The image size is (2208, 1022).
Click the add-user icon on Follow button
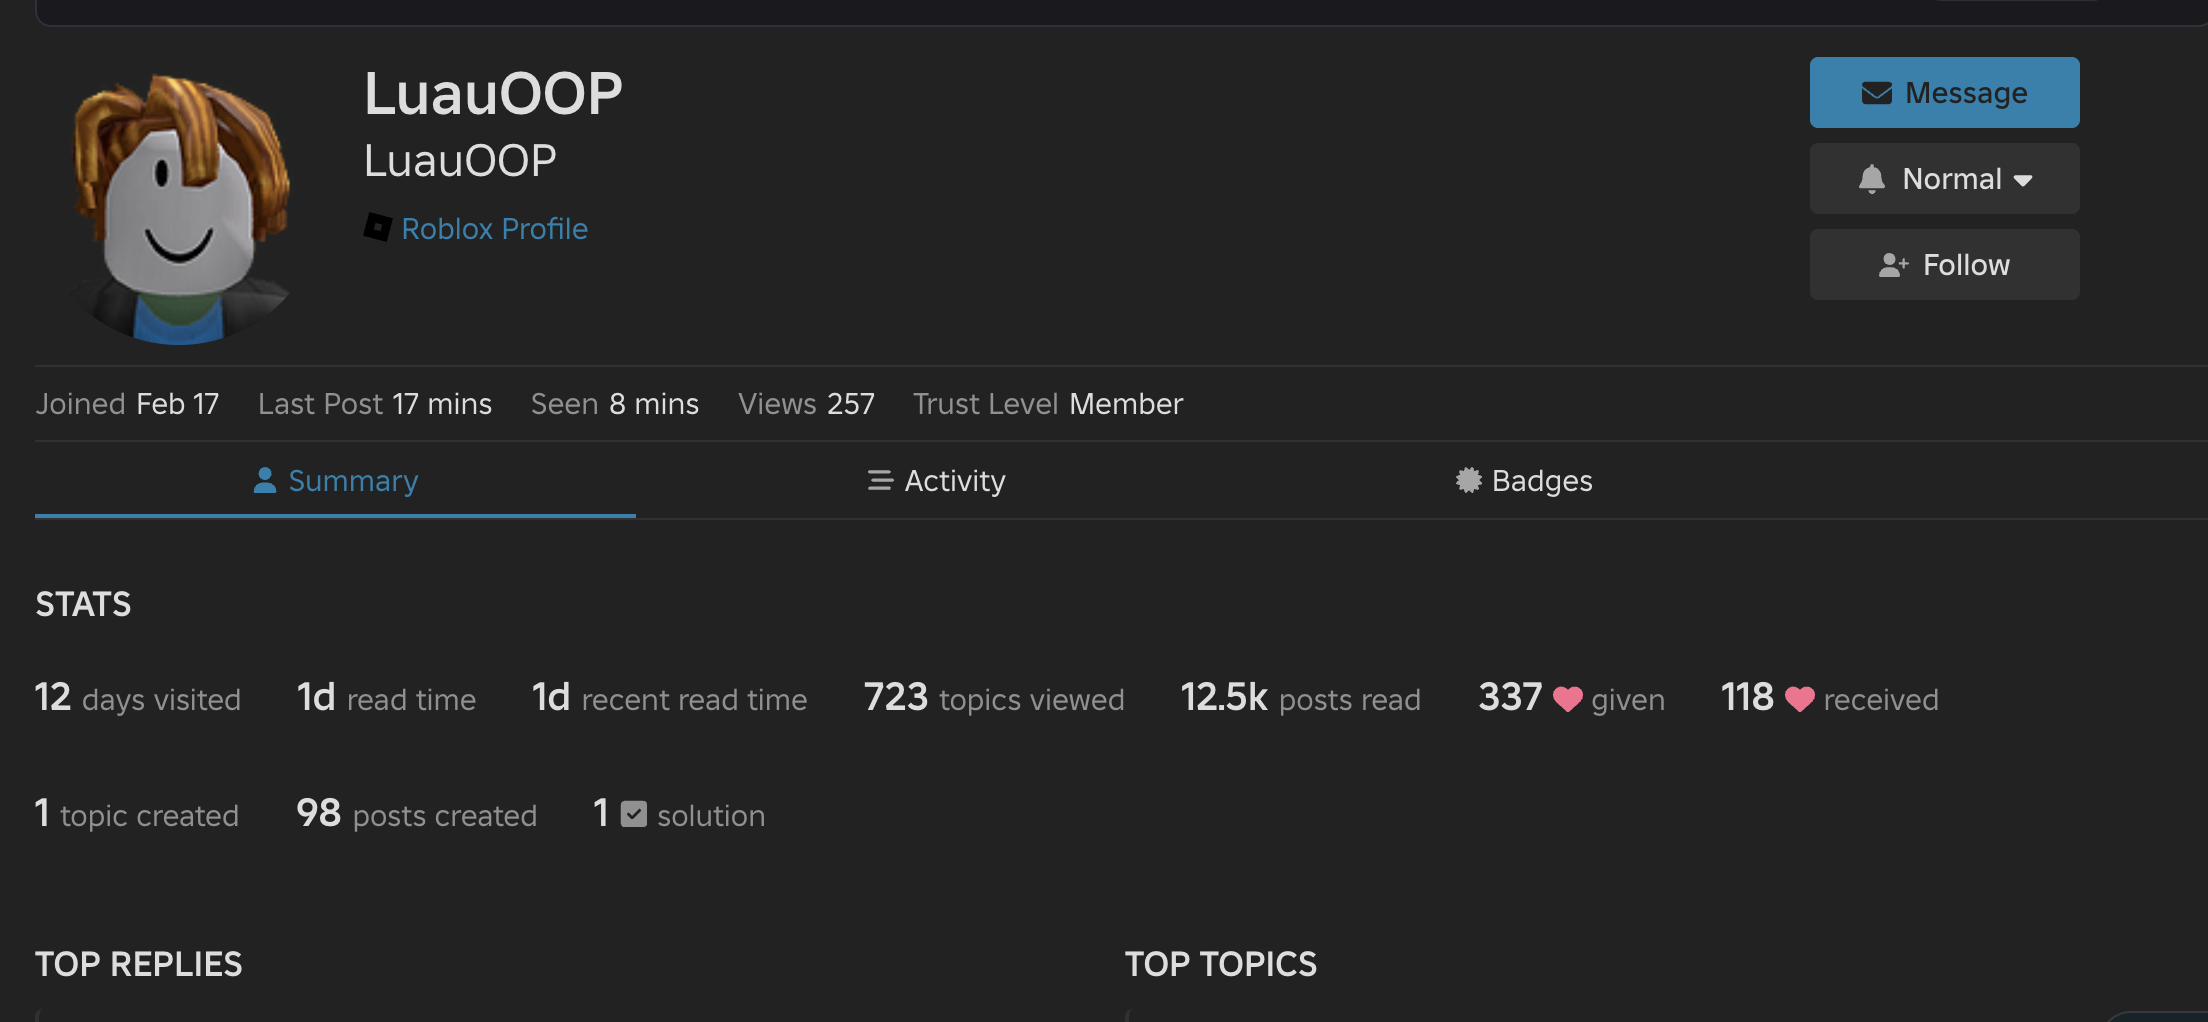coord(1893,265)
